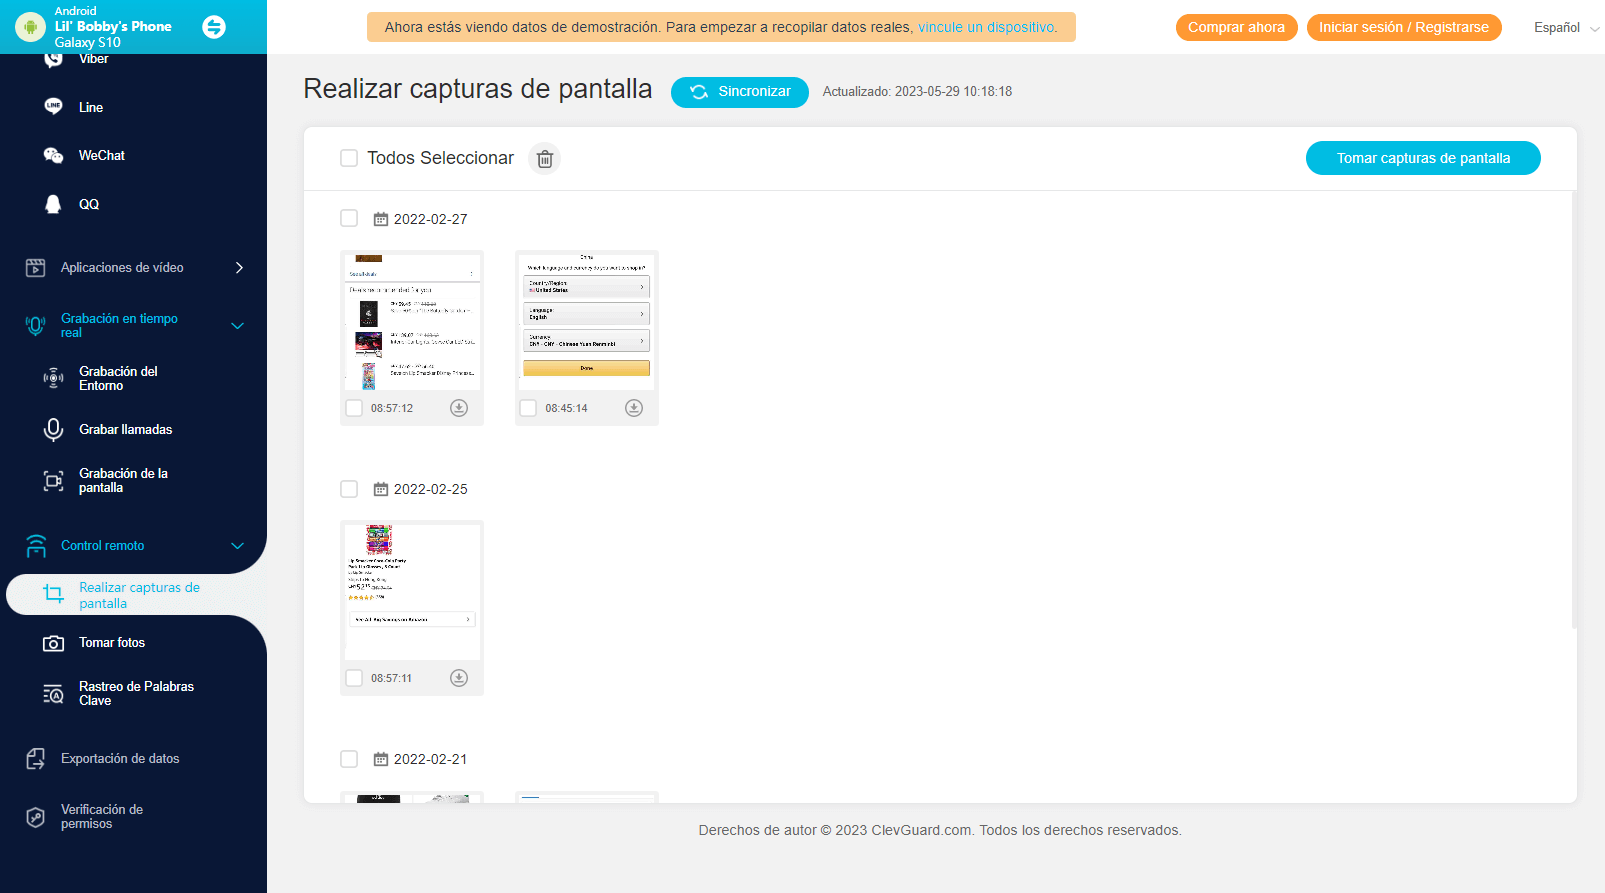
Task: Click the 2022-02-27 date label
Action: 431,219
